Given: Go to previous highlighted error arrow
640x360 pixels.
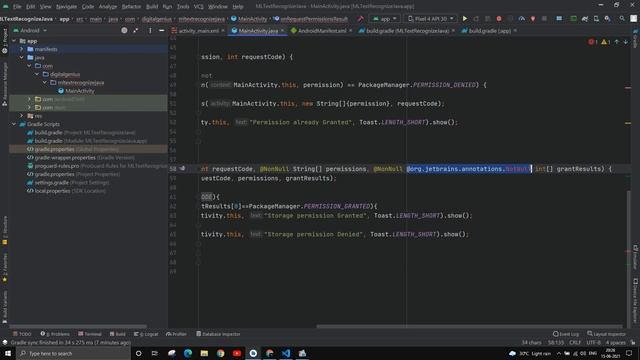Looking at the screenshot, I should click(x=617, y=42).
